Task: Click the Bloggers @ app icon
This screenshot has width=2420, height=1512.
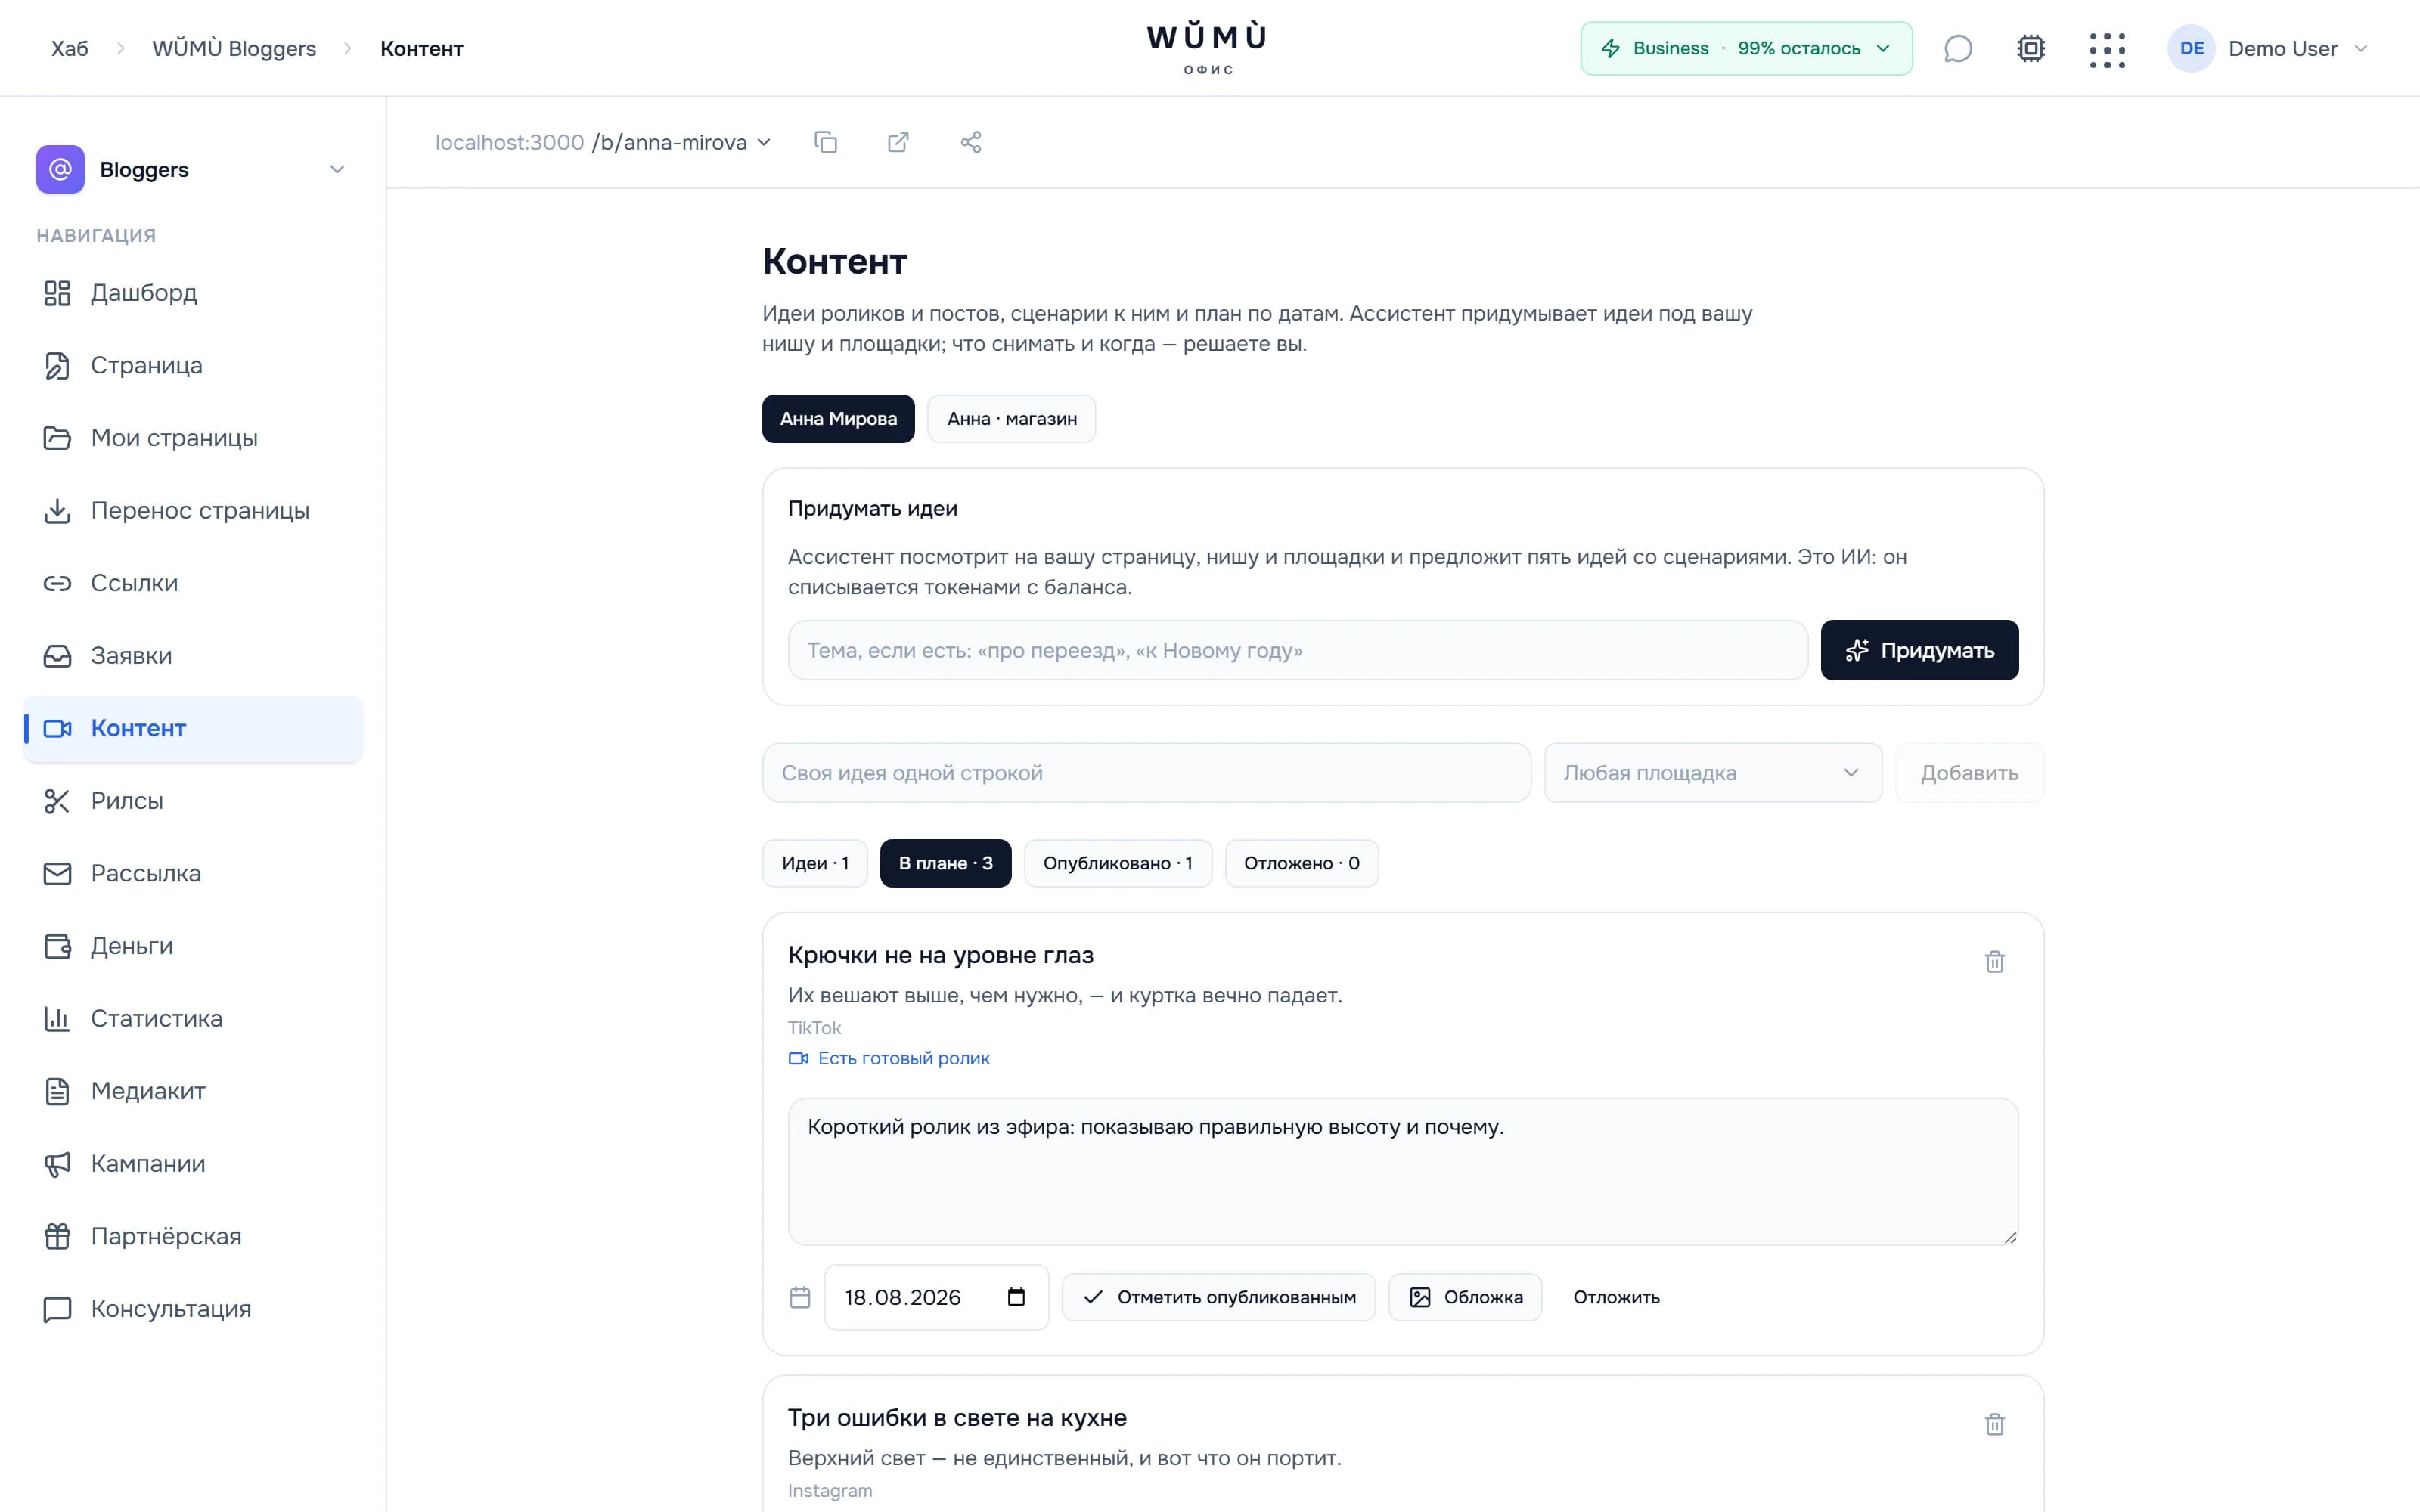Action: click(60, 169)
